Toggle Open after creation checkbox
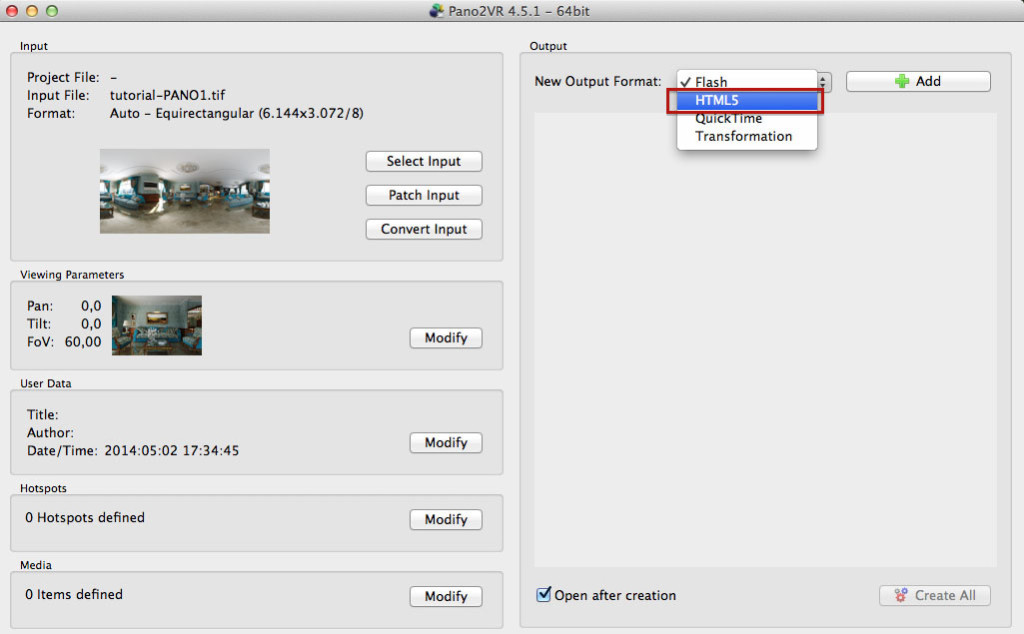The width and height of the screenshot is (1024, 634). [543, 594]
